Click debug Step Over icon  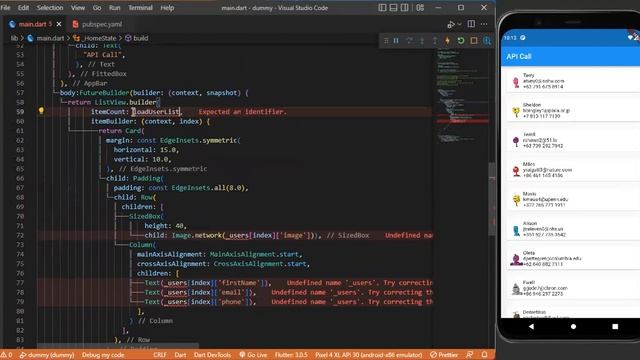click(409, 40)
